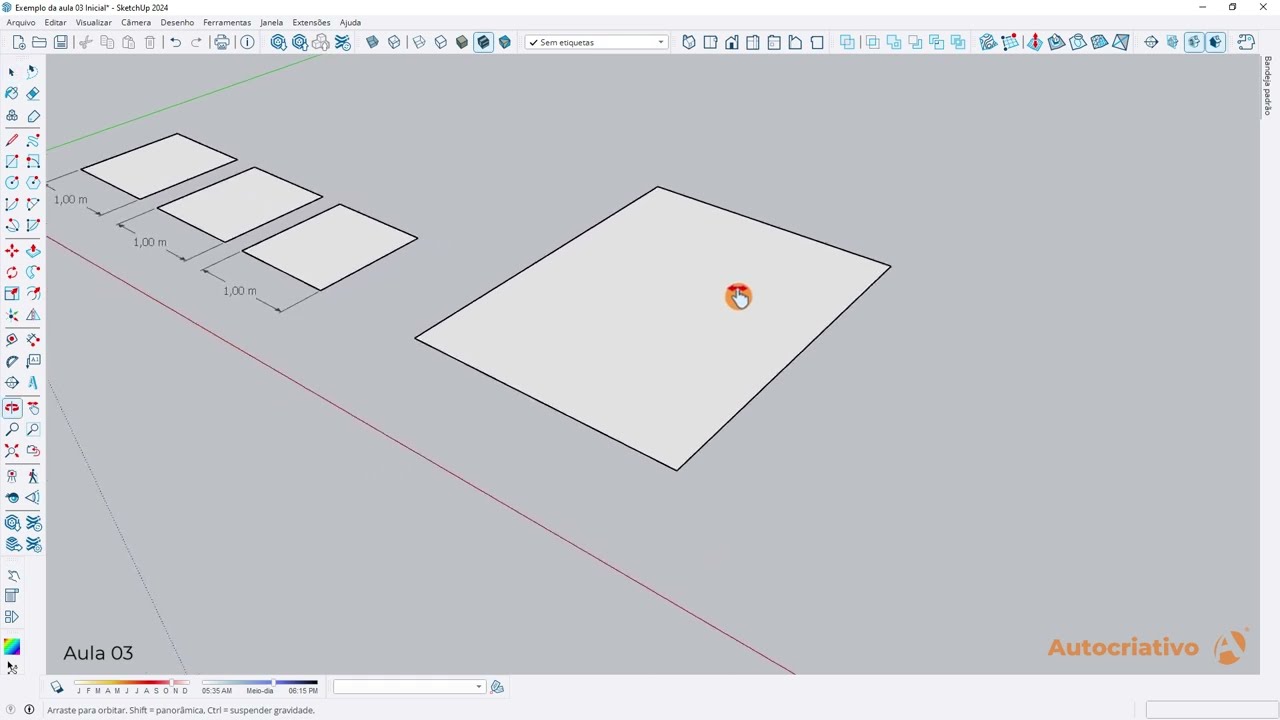Open Model Info icon
The image size is (1280, 720).
(x=247, y=42)
